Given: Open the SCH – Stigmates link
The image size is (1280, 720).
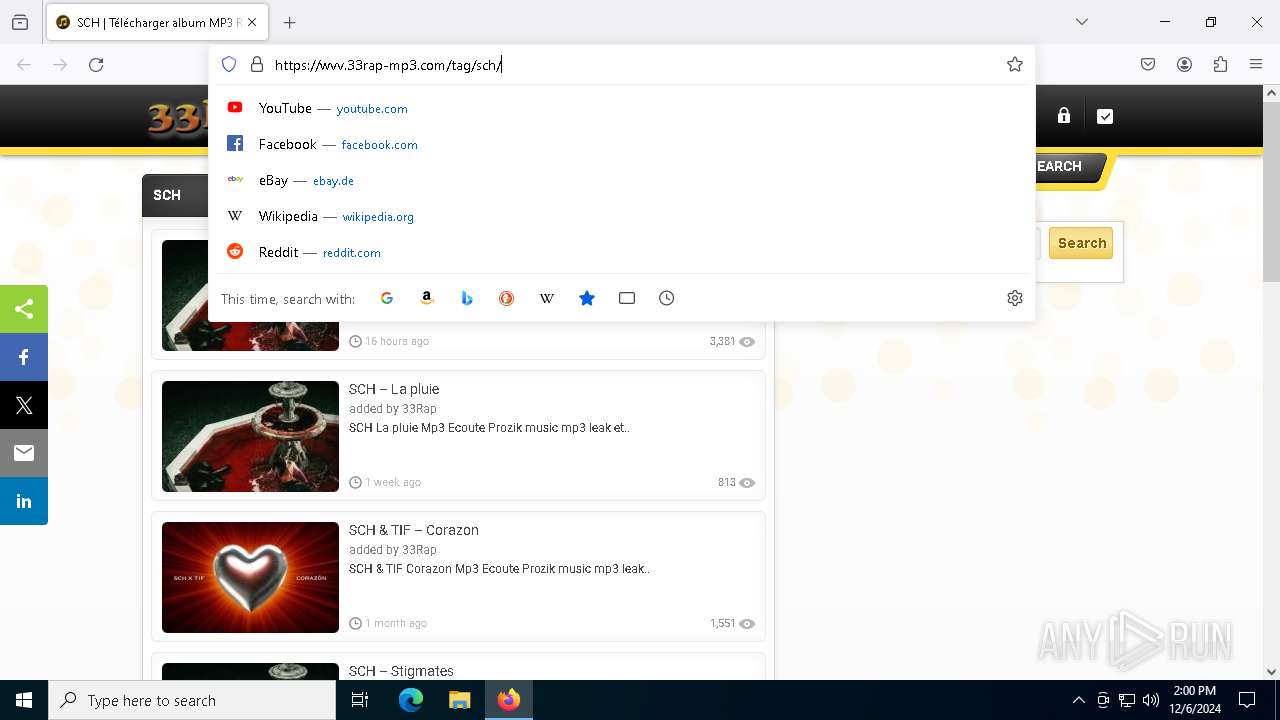Looking at the screenshot, I should coord(401,671).
